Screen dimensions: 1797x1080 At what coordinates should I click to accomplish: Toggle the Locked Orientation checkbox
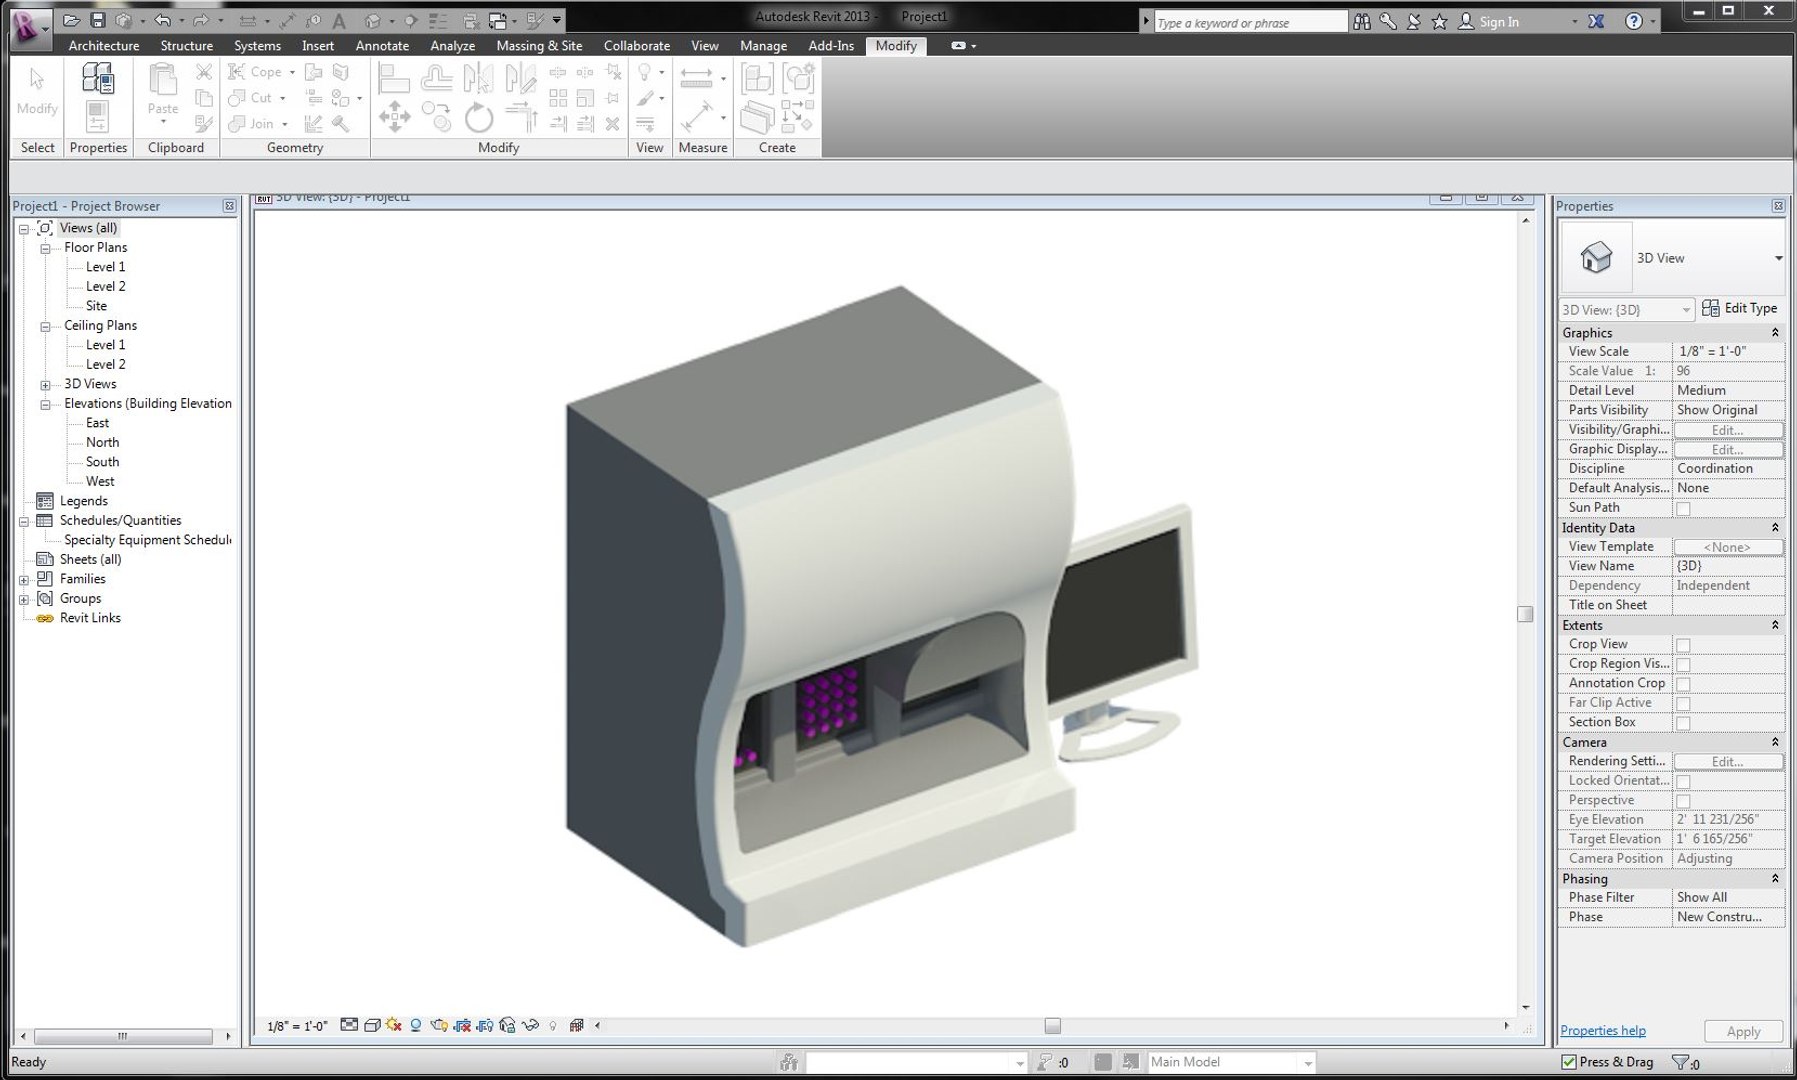pos(1683,782)
